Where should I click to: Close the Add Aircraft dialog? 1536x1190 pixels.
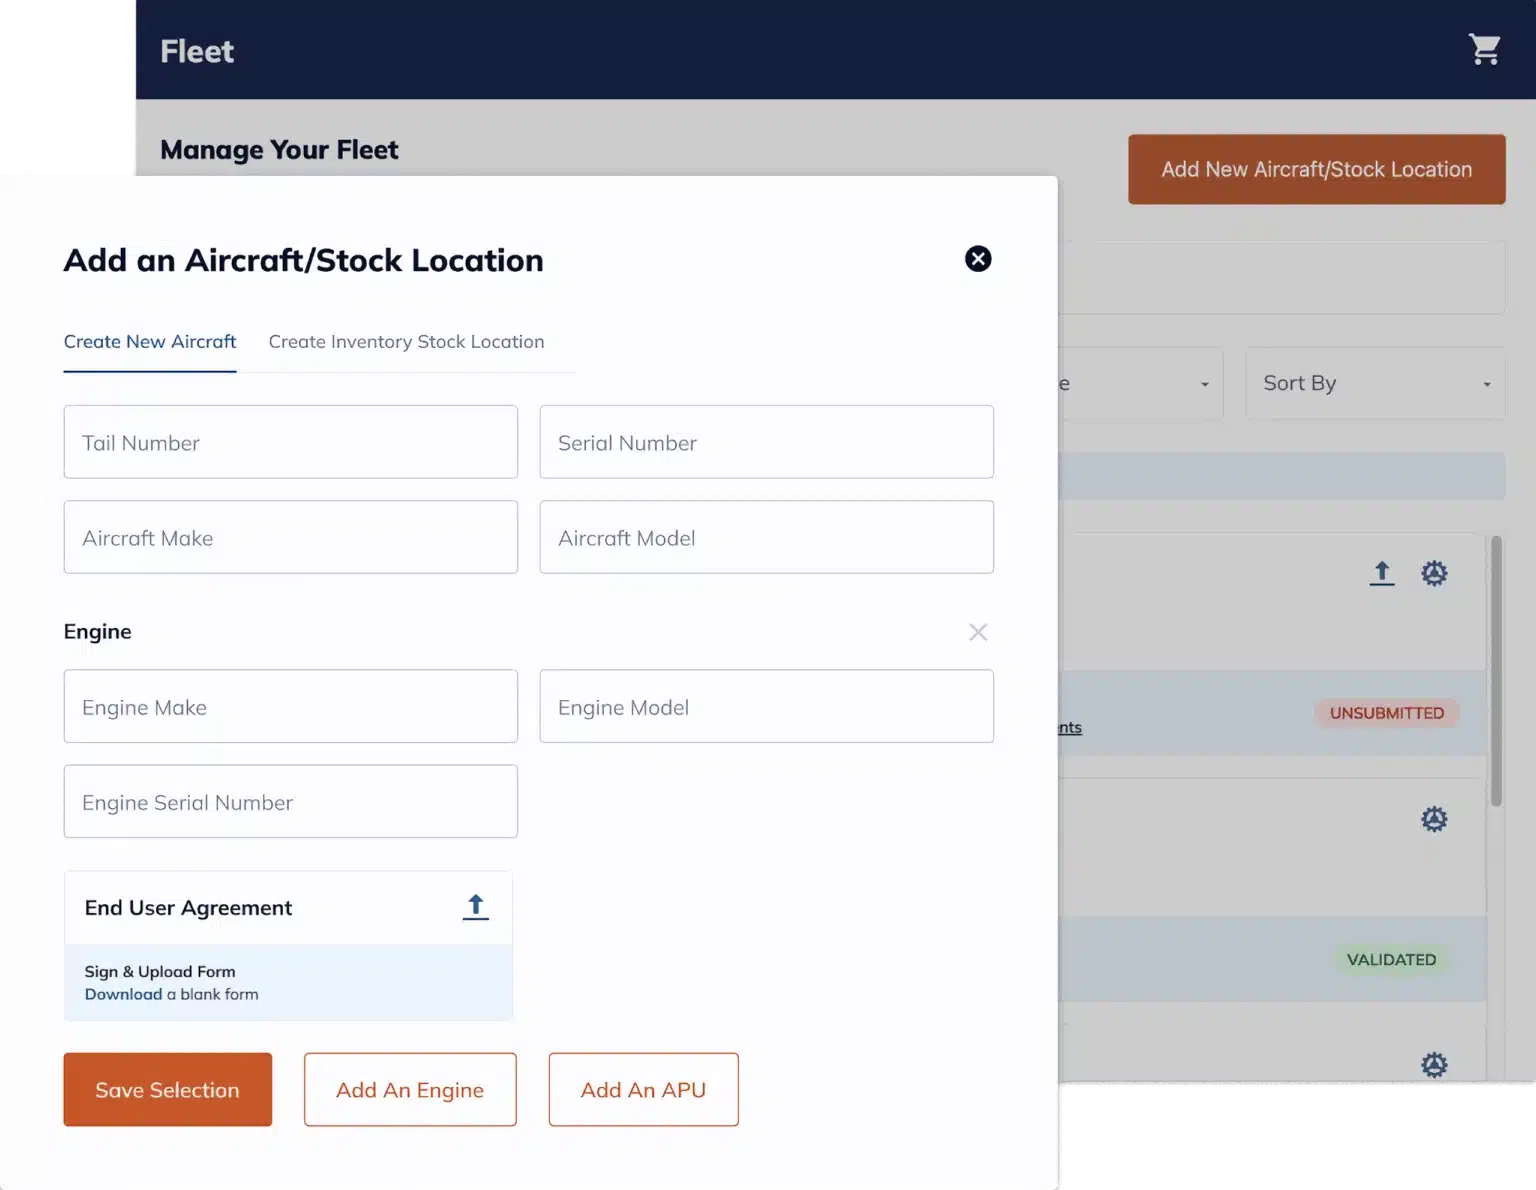977,259
